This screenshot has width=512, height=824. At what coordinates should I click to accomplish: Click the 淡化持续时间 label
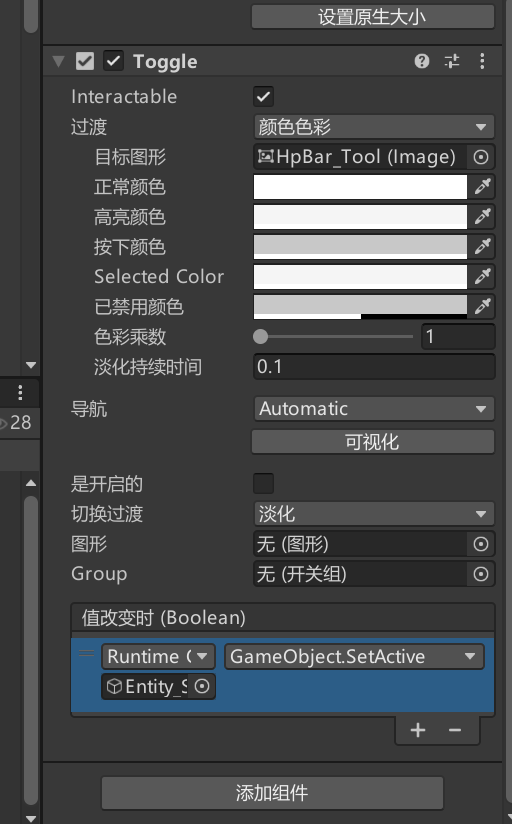148,367
